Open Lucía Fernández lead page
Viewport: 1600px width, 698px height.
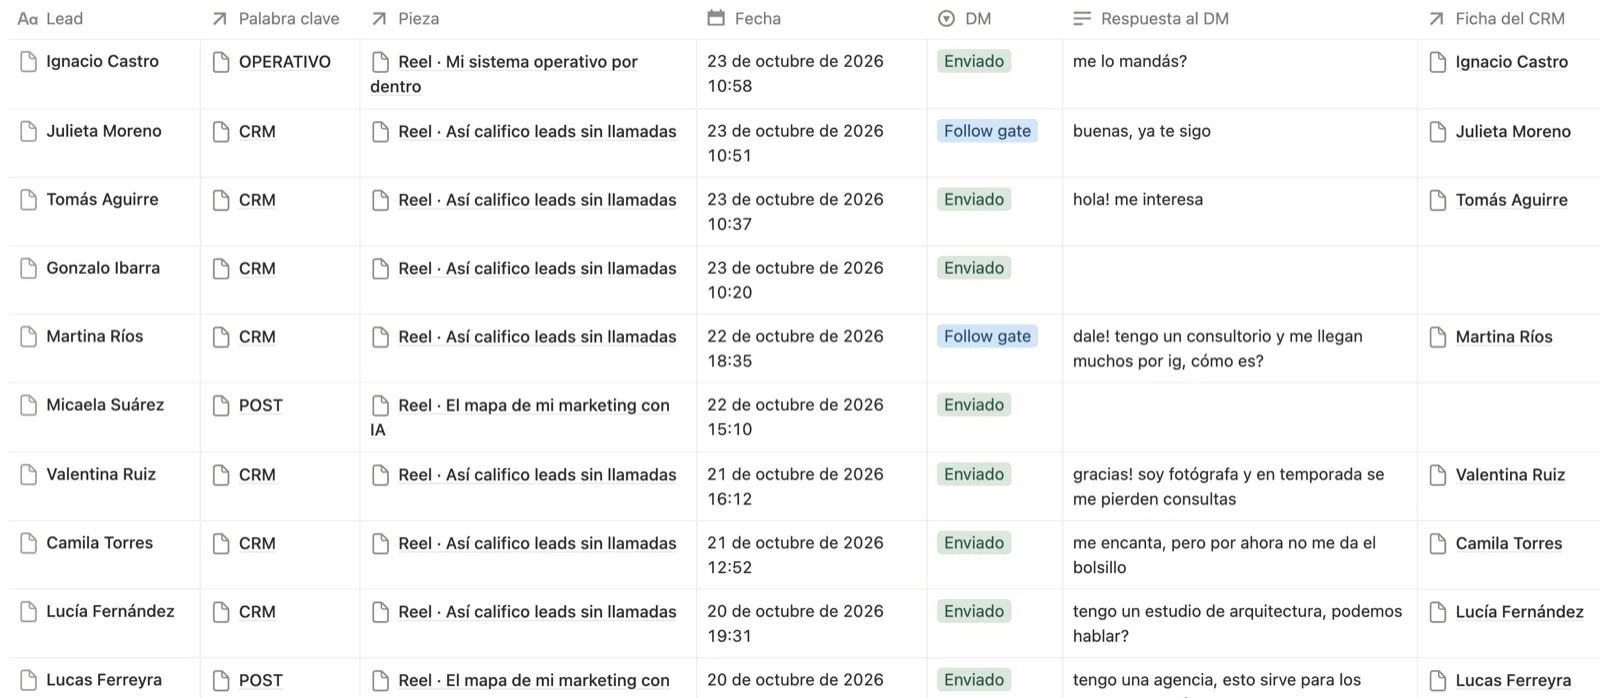[x=110, y=611]
